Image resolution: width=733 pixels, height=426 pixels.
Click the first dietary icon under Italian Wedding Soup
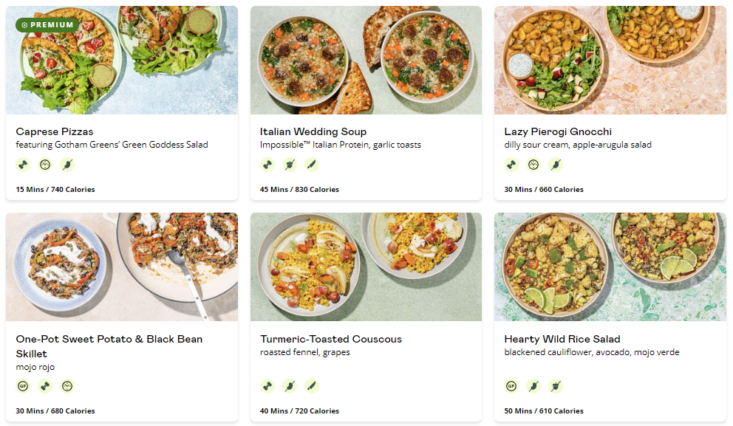click(x=267, y=165)
